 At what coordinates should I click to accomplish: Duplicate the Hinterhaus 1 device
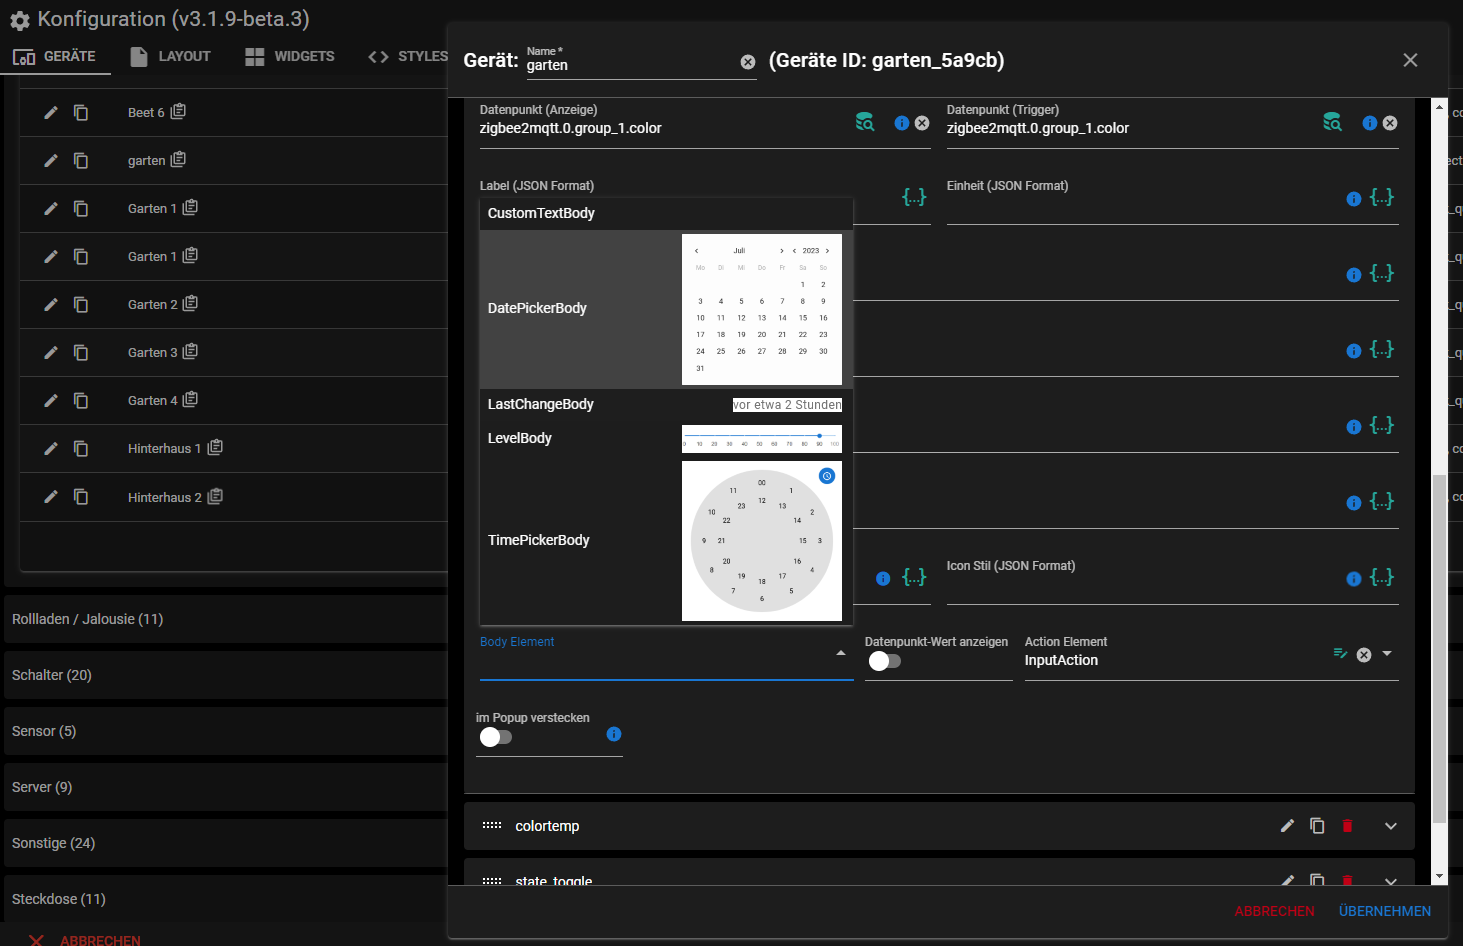81,449
